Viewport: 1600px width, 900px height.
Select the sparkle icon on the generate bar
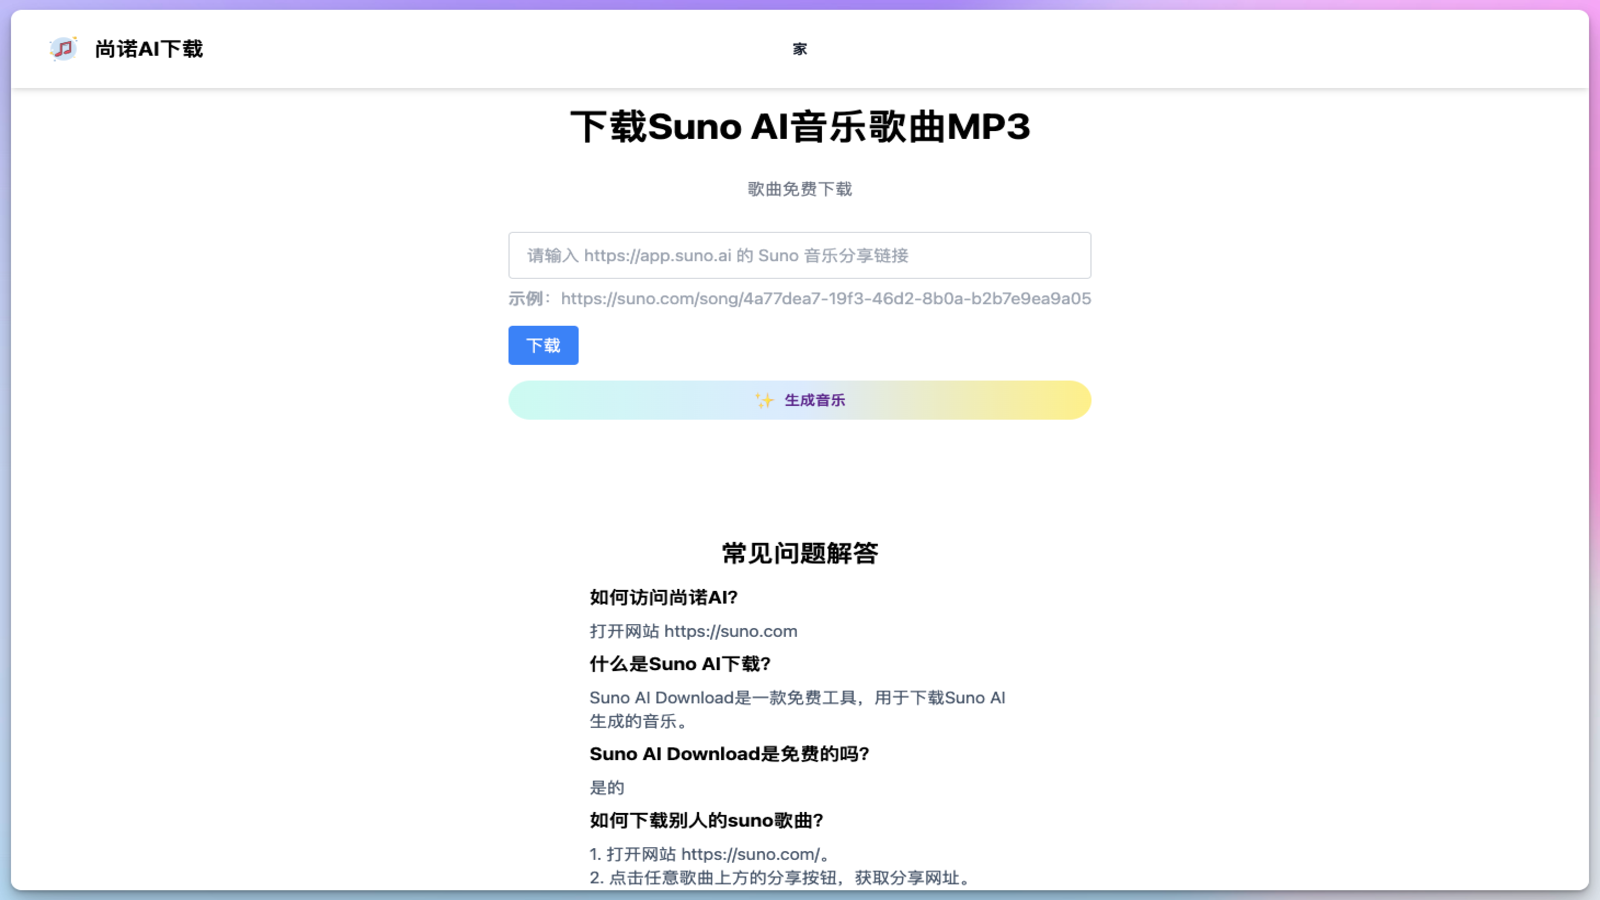pos(762,399)
